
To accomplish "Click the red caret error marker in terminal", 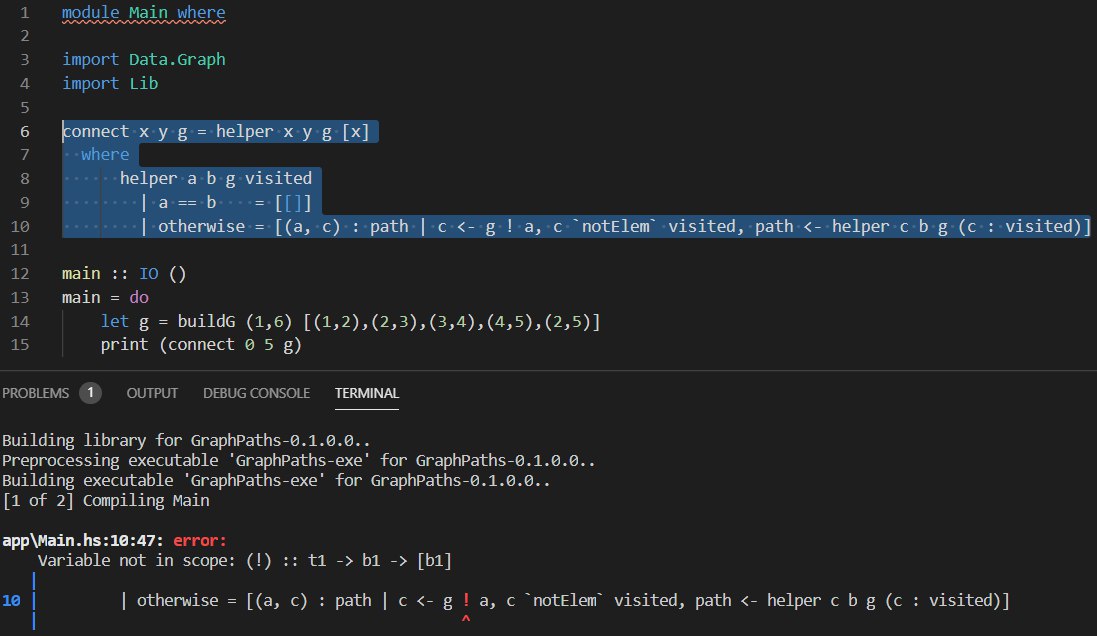I will pyautogui.click(x=466, y=620).
